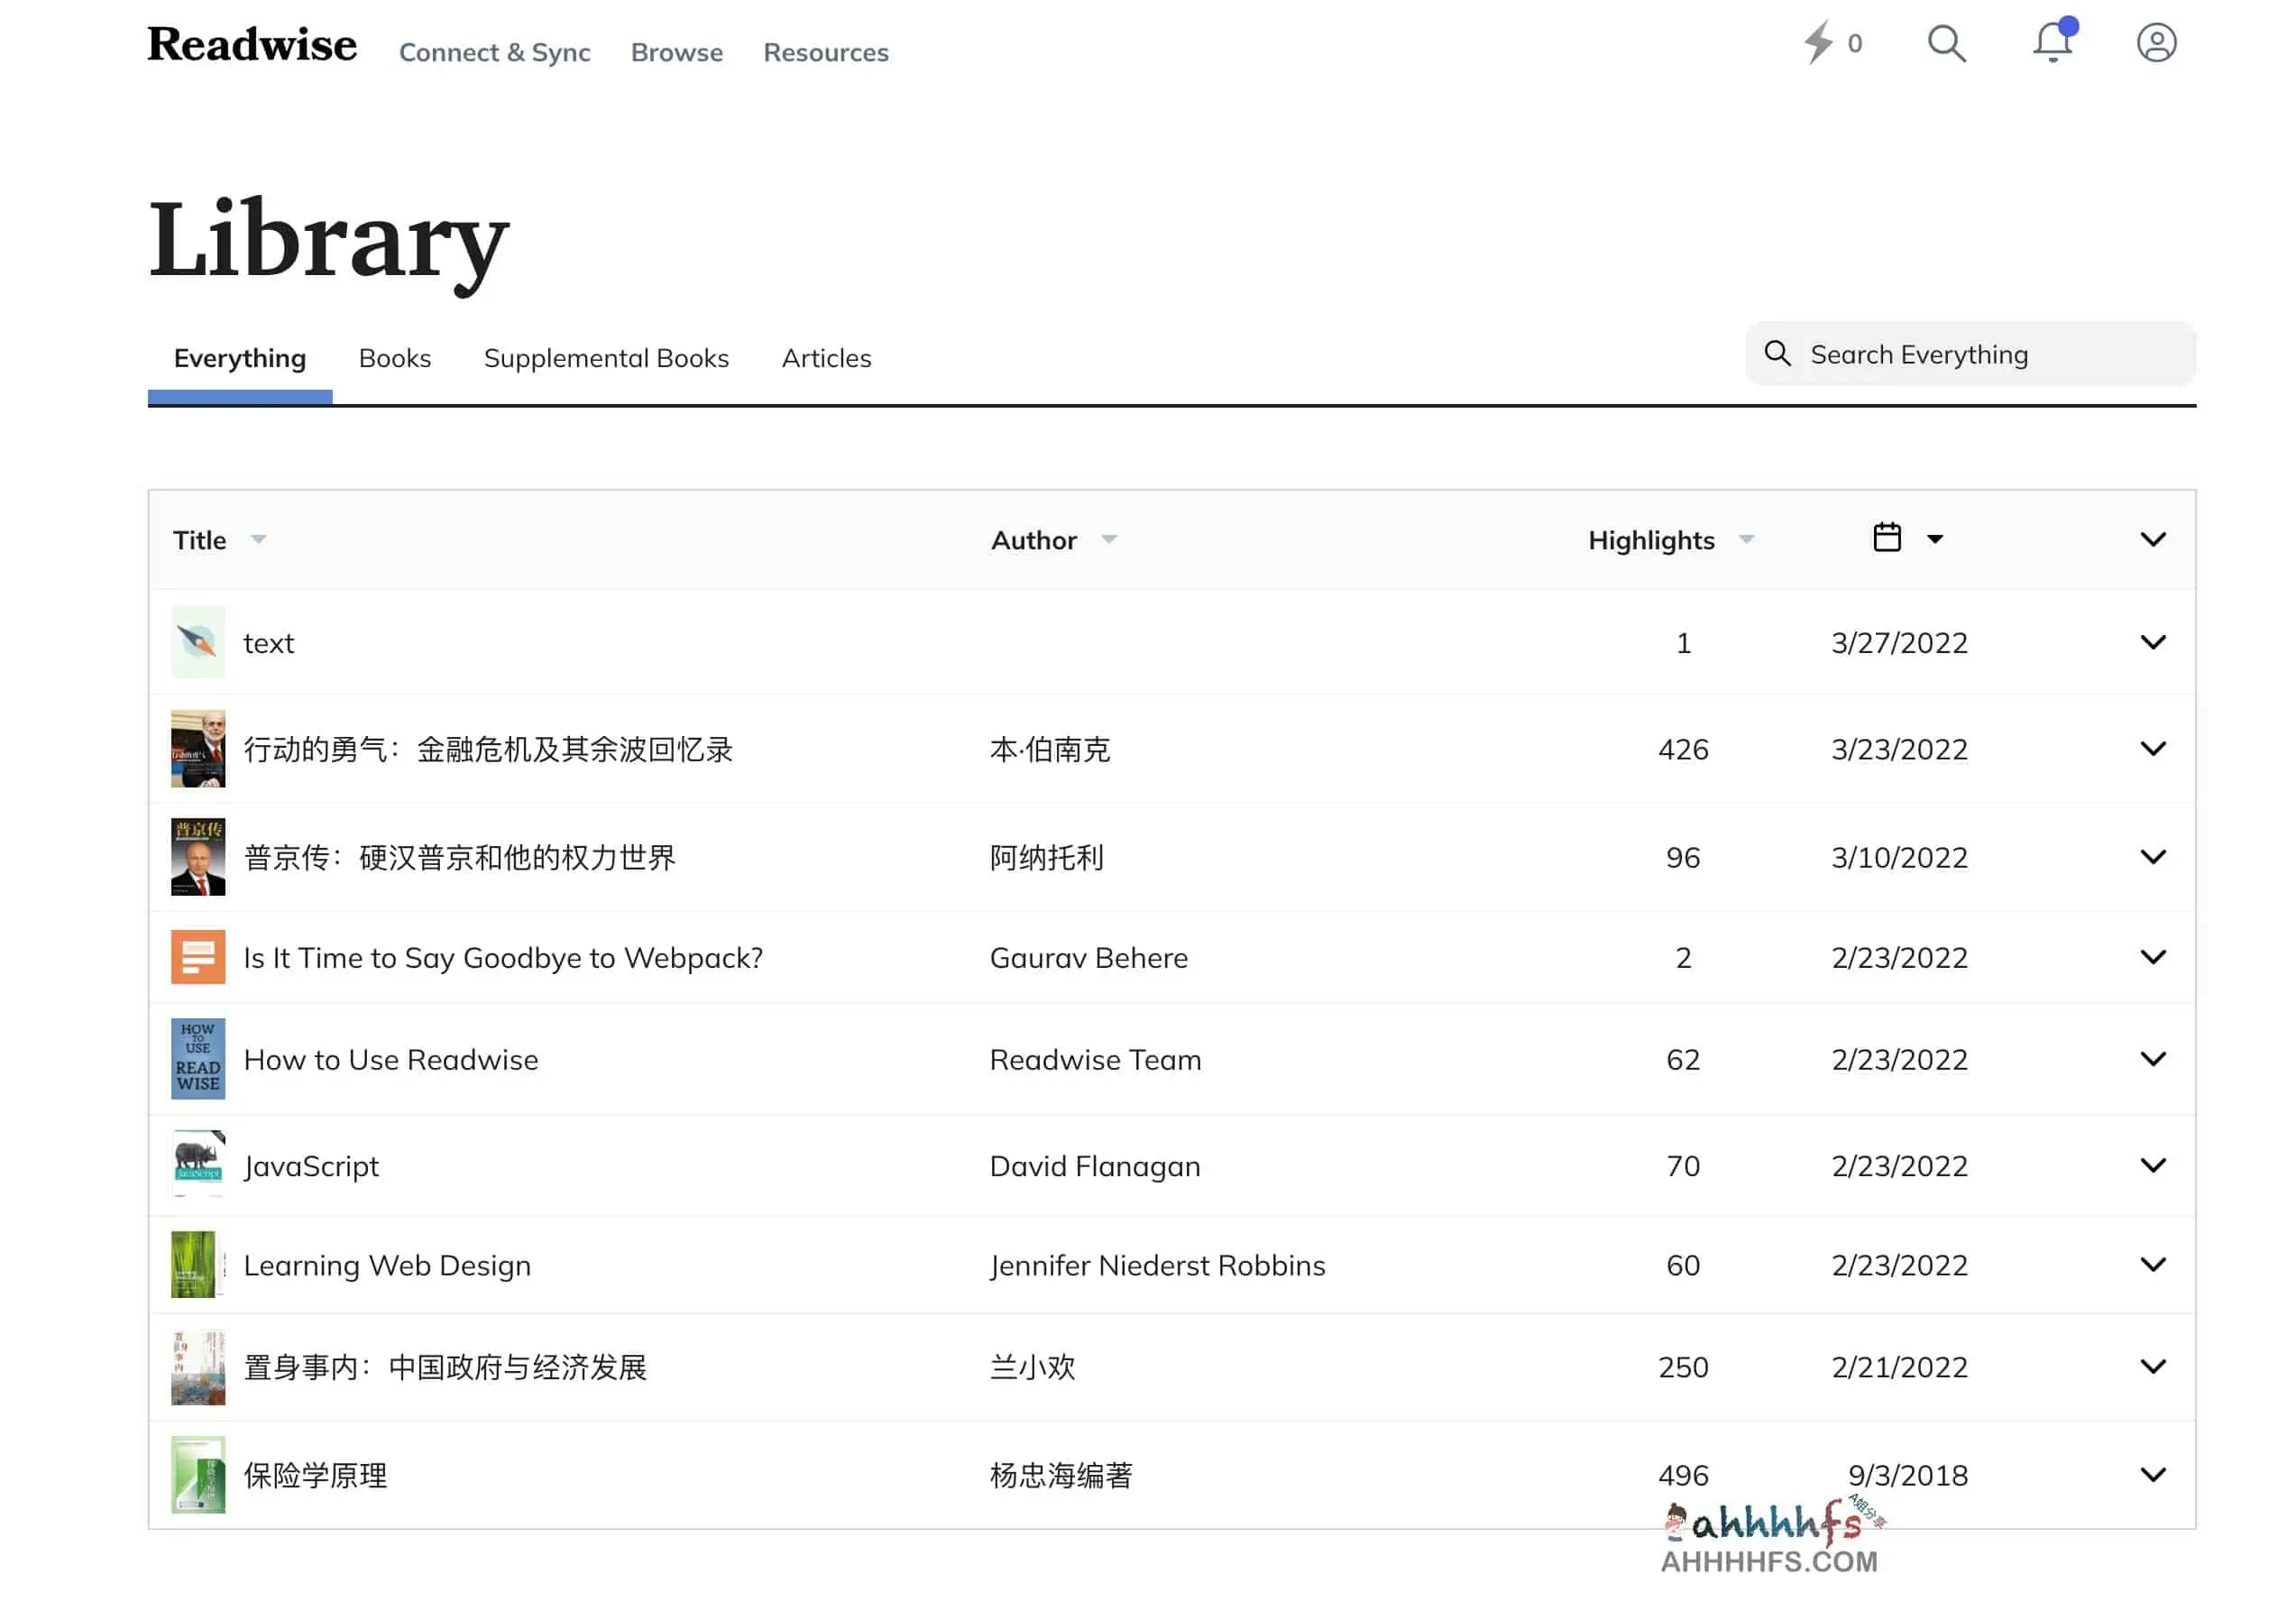Sort list by Title using its arrow
2296x1611 pixels.
258,540
